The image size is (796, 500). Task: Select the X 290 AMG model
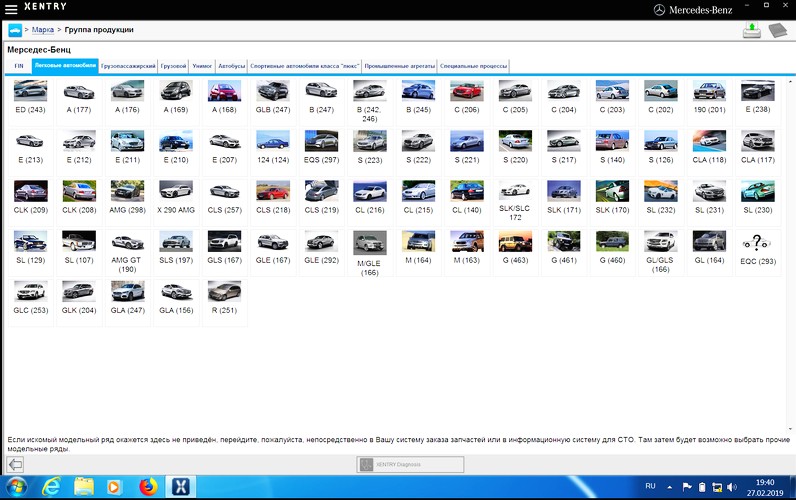tap(176, 201)
